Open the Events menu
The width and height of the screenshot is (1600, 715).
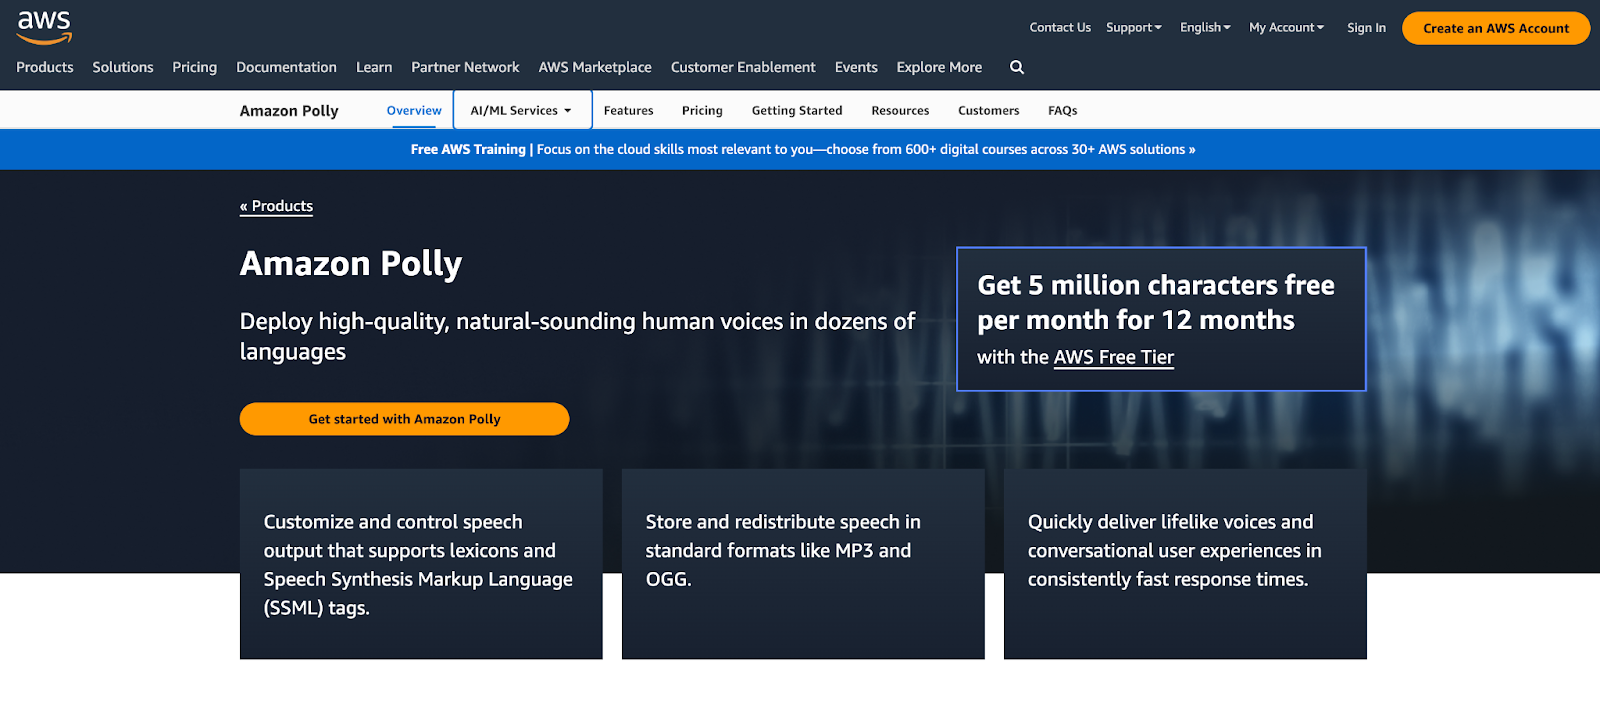pyautogui.click(x=856, y=67)
